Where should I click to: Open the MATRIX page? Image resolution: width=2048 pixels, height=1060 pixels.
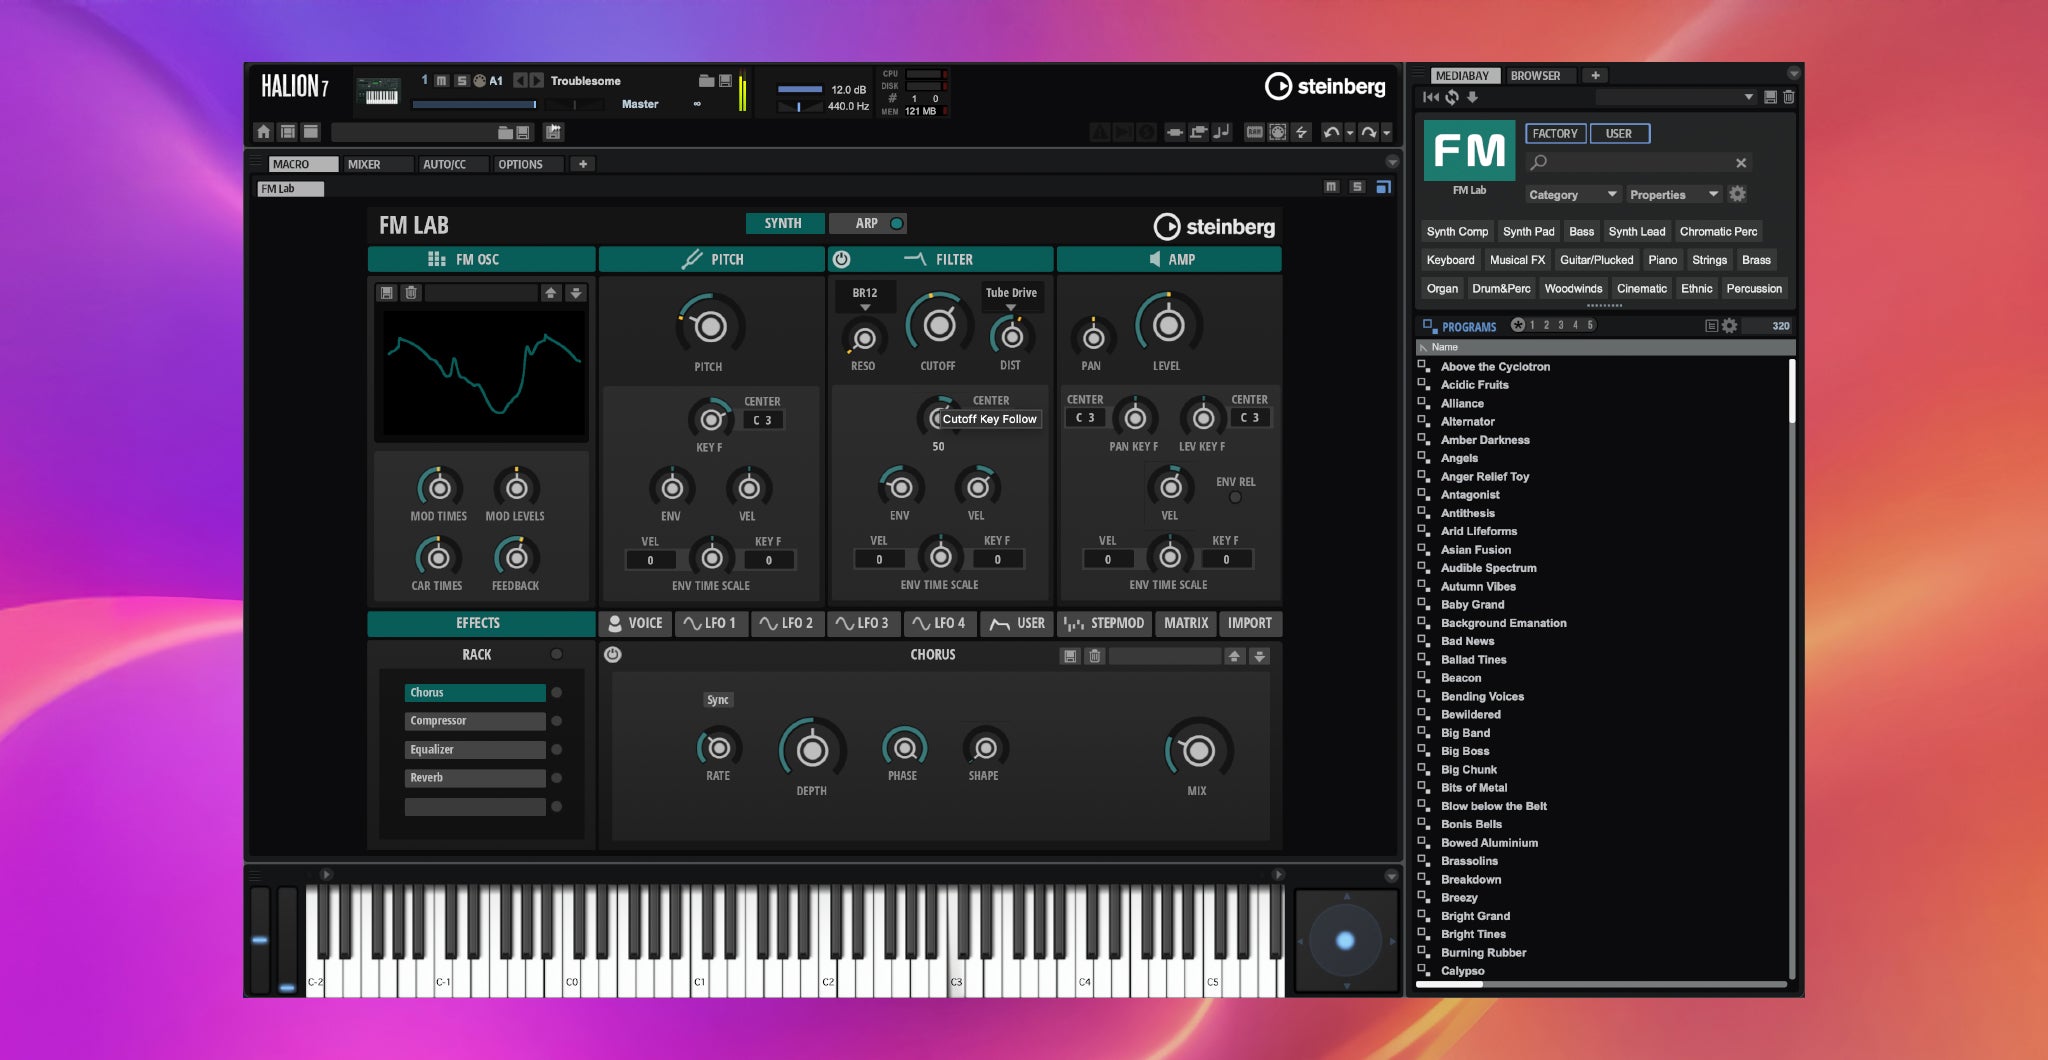pyautogui.click(x=1186, y=623)
